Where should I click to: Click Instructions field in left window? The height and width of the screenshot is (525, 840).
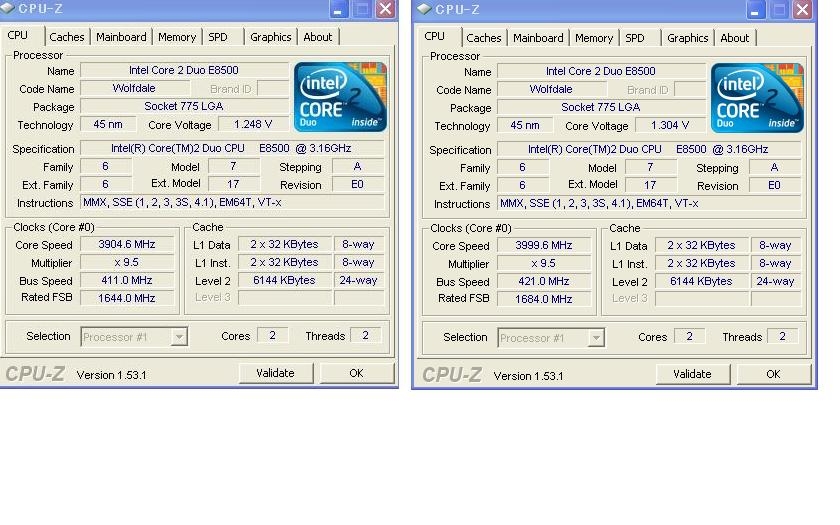click(x=231, y=202)
